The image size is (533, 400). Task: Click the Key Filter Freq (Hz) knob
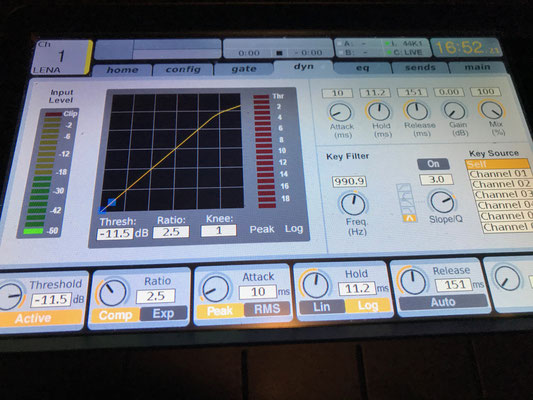pos(353,204)
